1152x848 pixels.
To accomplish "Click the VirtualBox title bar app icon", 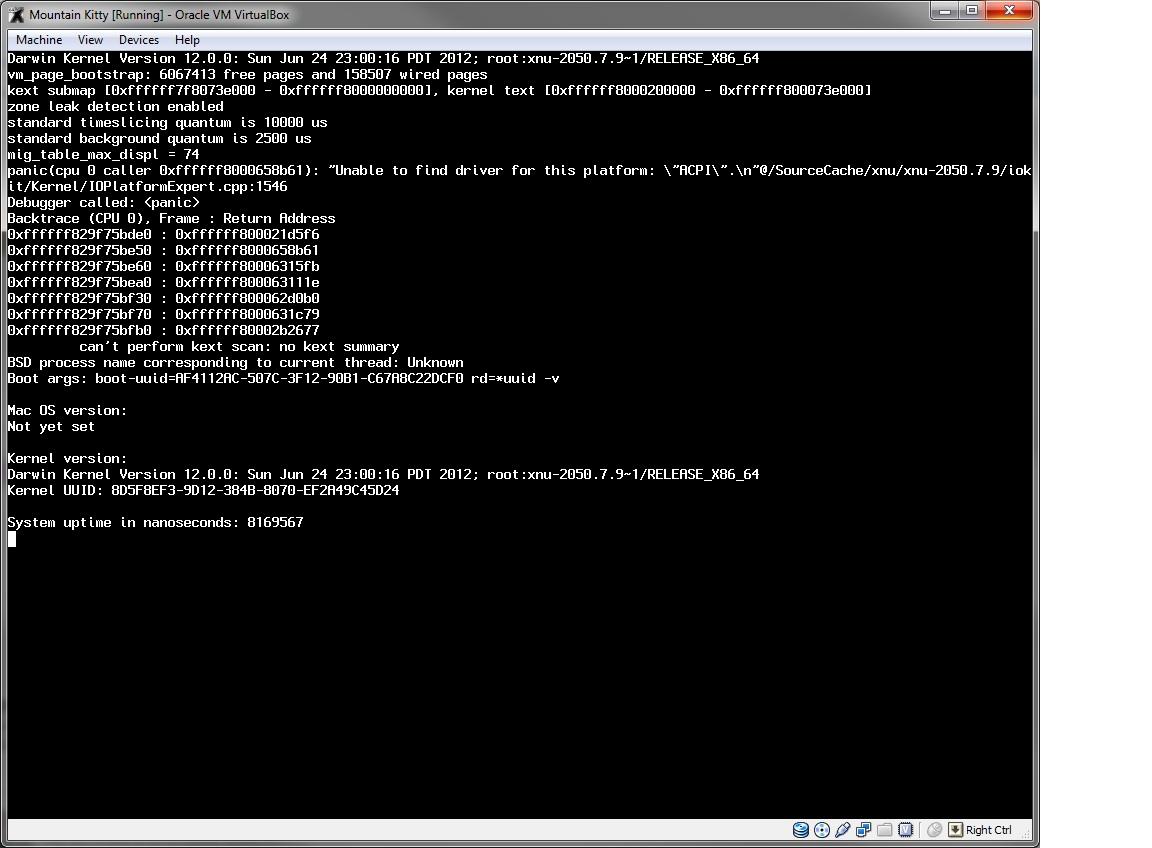I will [16, 15].
